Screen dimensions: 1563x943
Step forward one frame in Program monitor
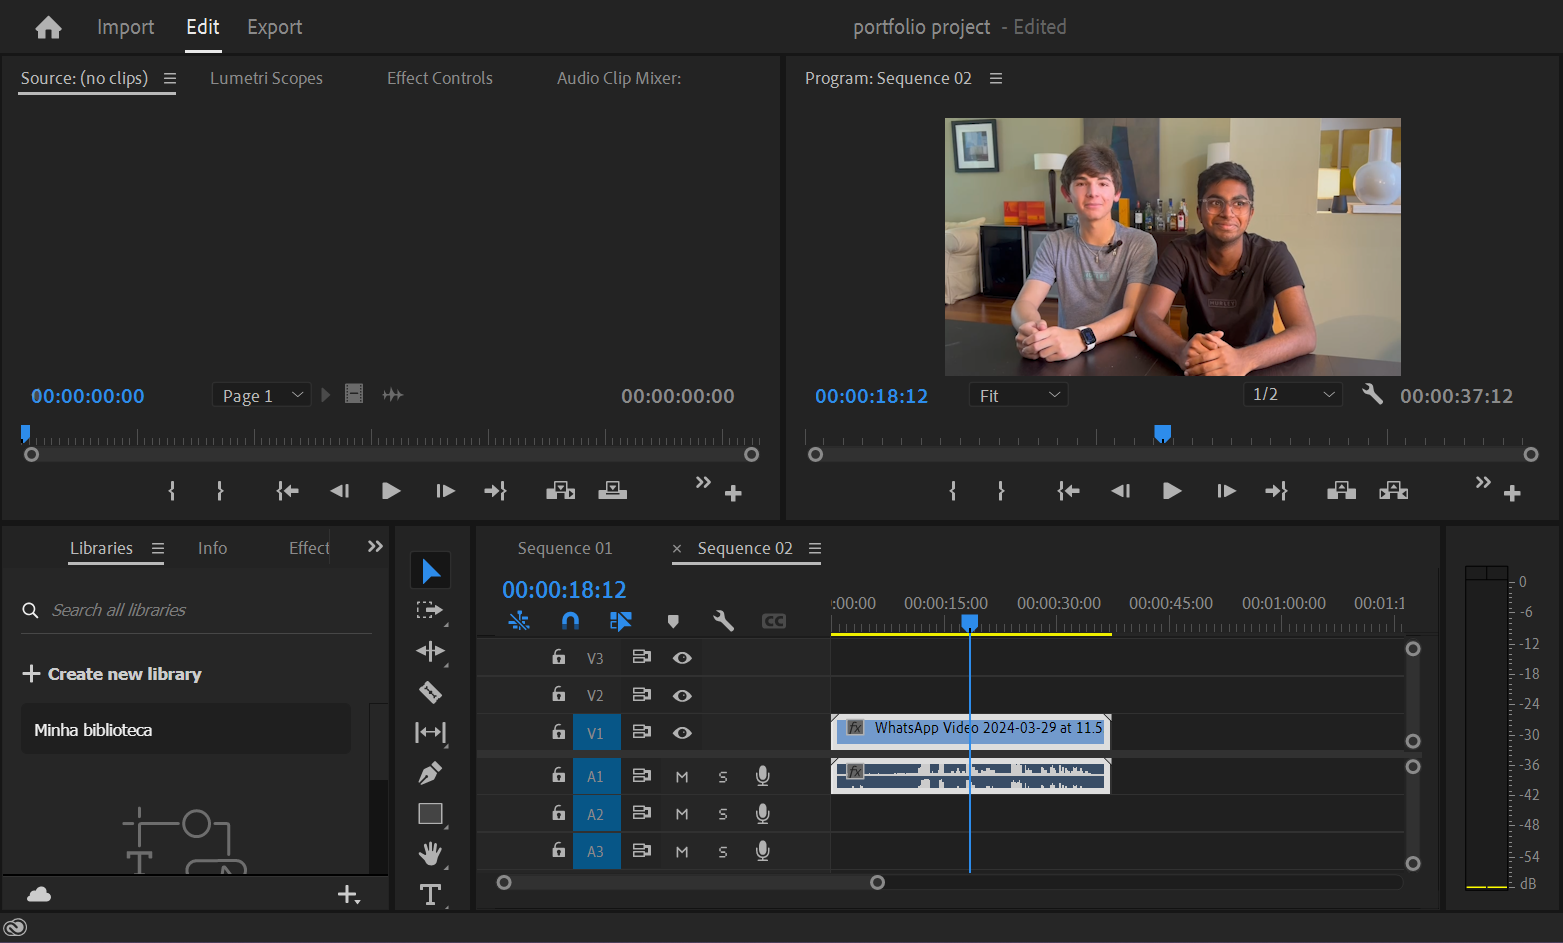(x=1226, y=490)
